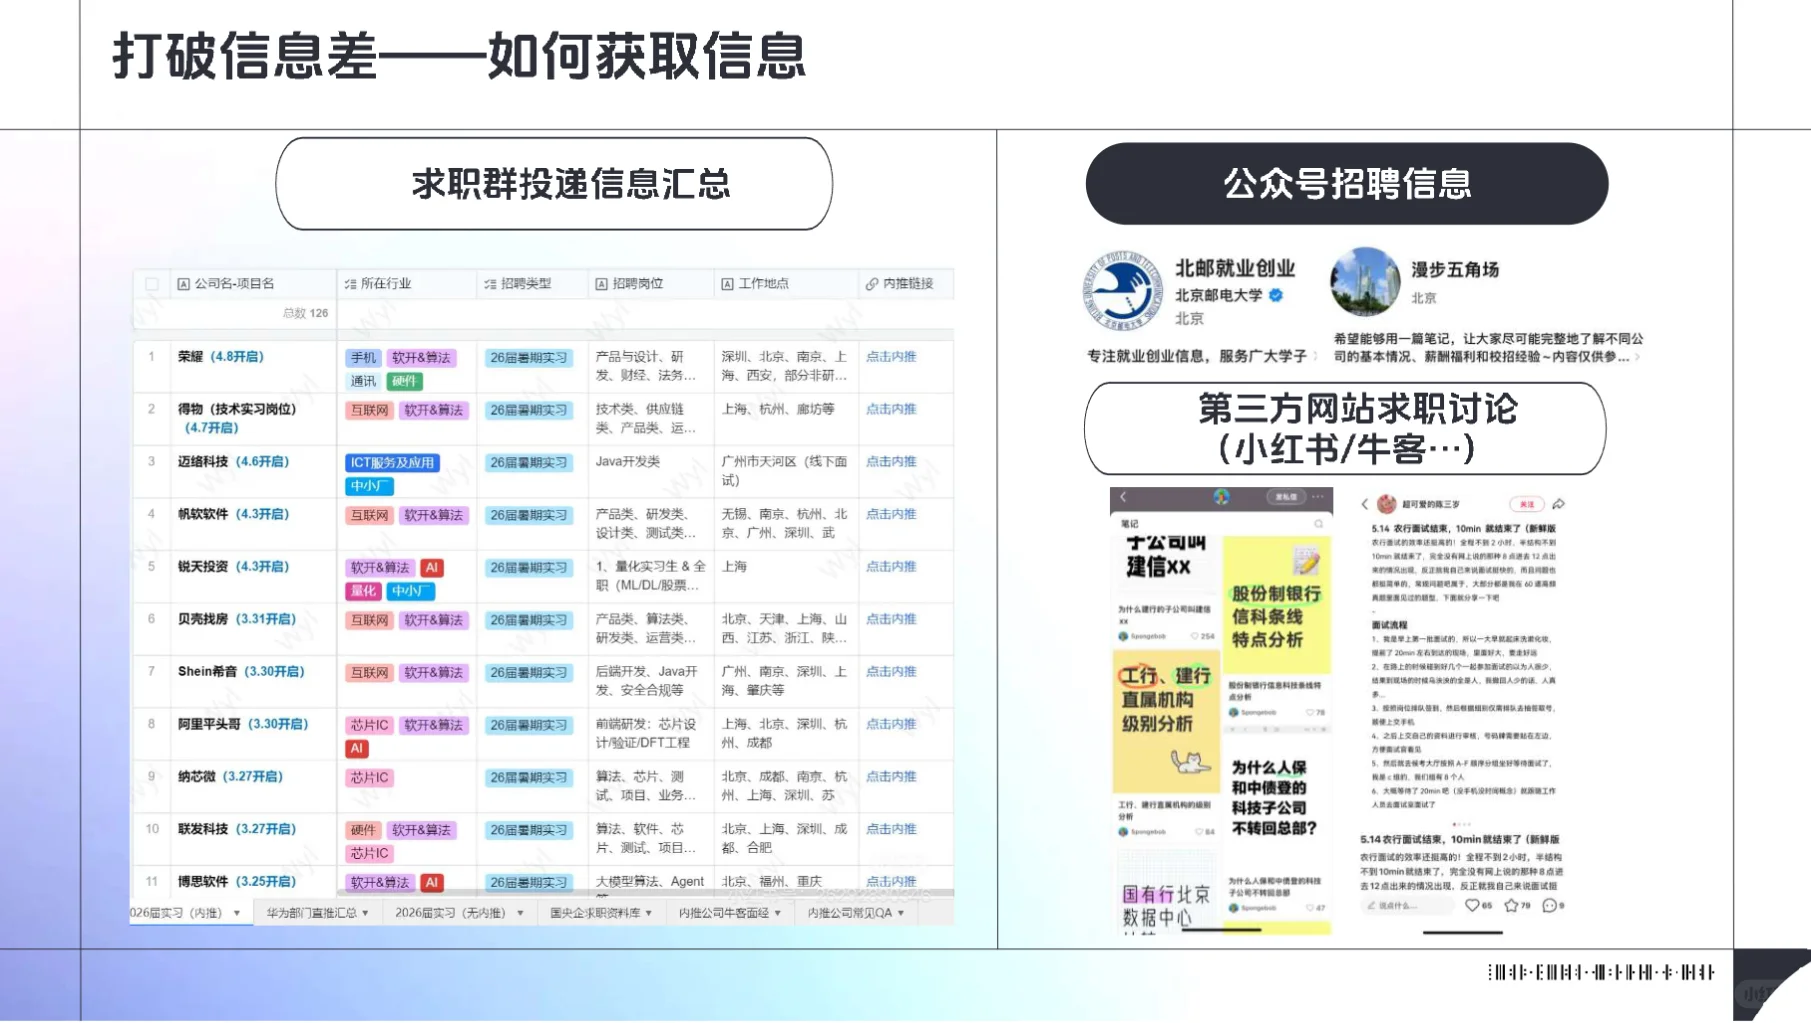Open the 点击内推 link for 锐天投资
This screenshot has height=1023, width=1811.
891,566
